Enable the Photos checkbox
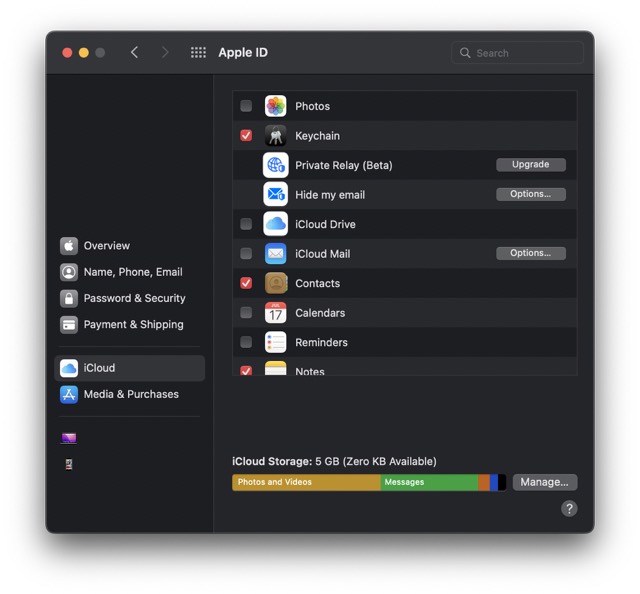640x594 pixels. 246,106
